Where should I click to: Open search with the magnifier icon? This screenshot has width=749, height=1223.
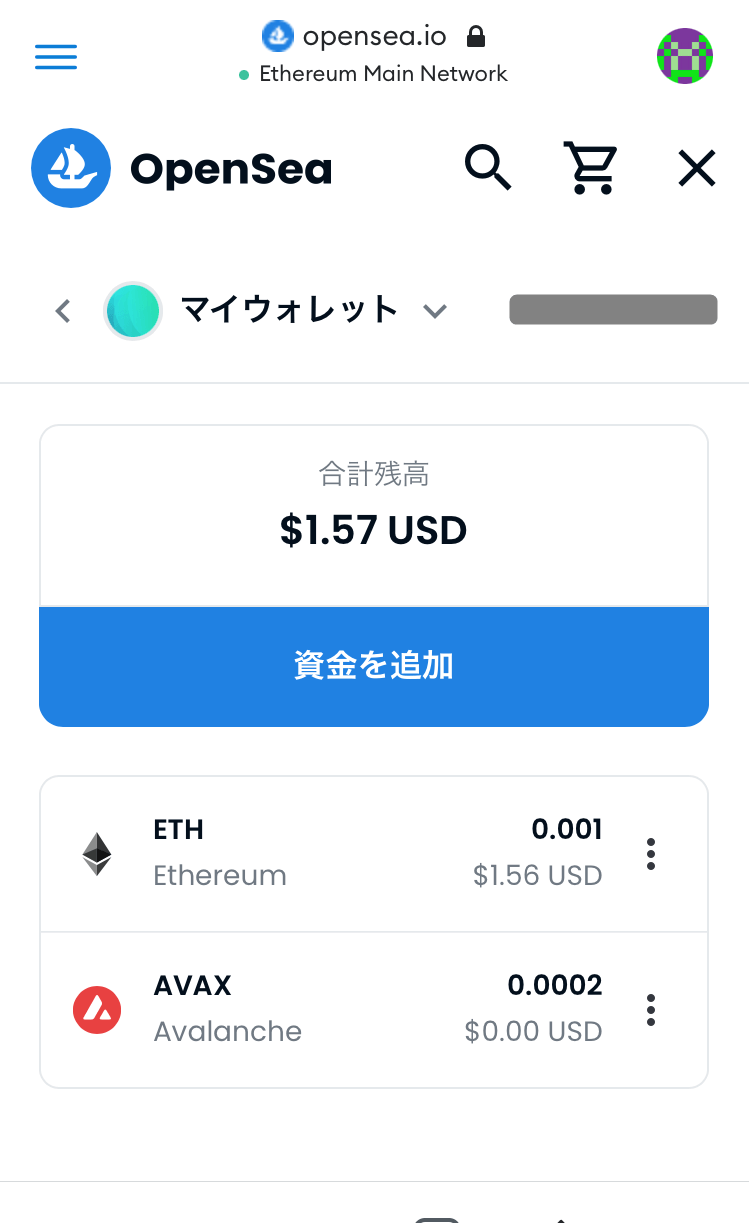pos(488,167)
